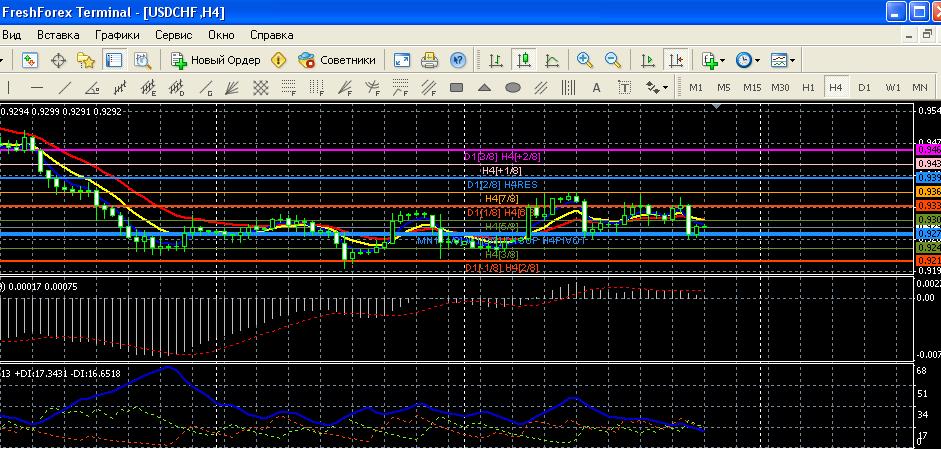Viewport: 941px width, 449px height.
Task: Click the zoom in magnifier icon
Action: [x=585, y=61]
